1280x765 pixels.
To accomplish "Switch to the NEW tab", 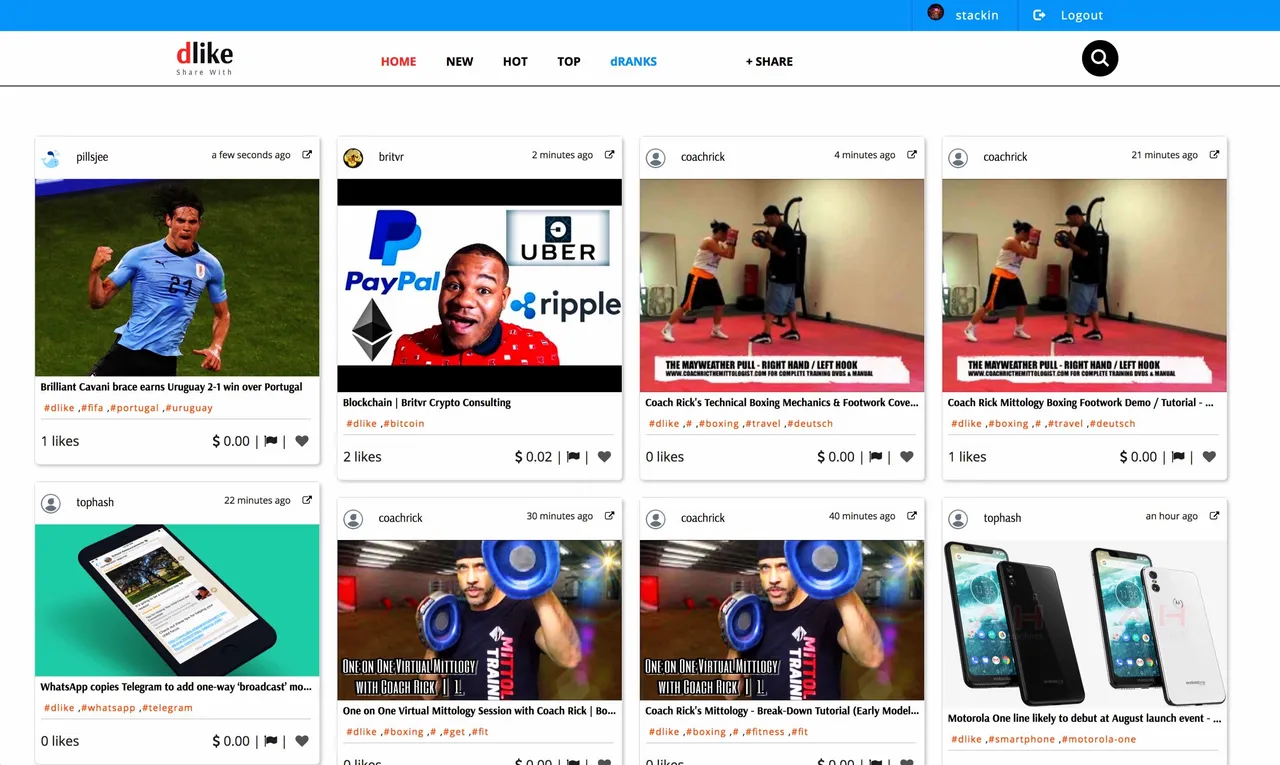I will [x=460, y=61].
